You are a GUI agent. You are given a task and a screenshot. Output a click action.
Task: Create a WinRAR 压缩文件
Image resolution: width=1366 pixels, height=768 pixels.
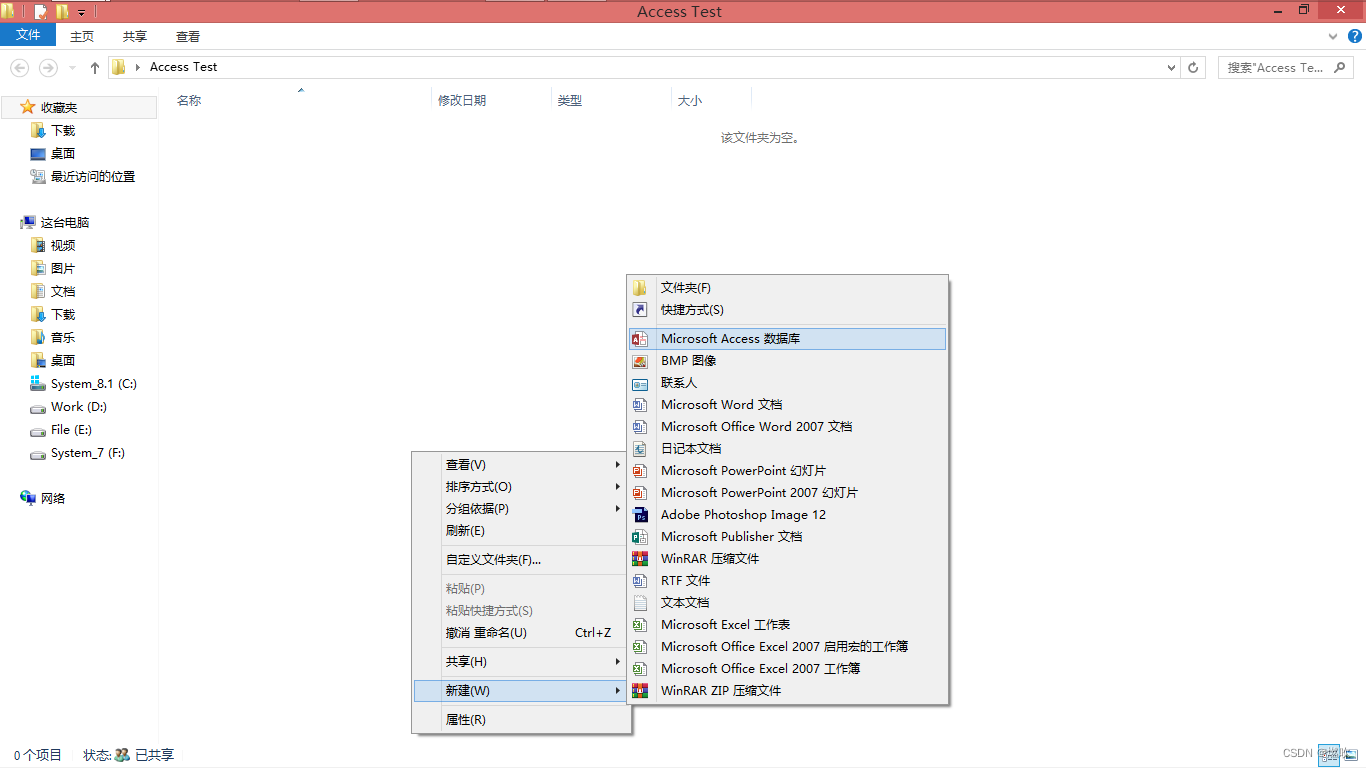click(787, 559)
